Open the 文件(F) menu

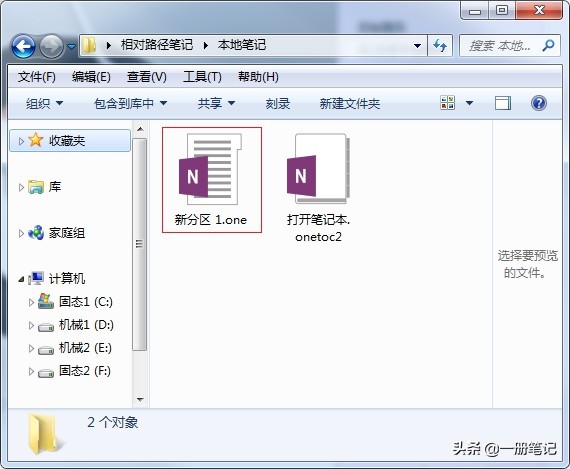click(x=37, y=77)
